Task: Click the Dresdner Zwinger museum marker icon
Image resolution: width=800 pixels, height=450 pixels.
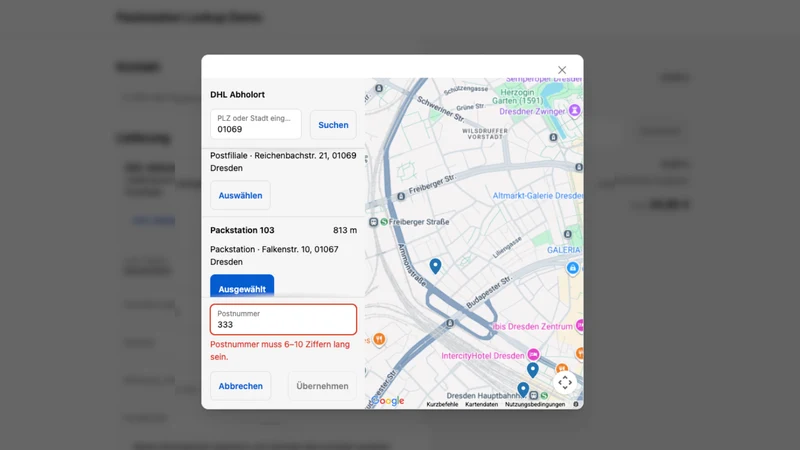Action: (574, 110)
